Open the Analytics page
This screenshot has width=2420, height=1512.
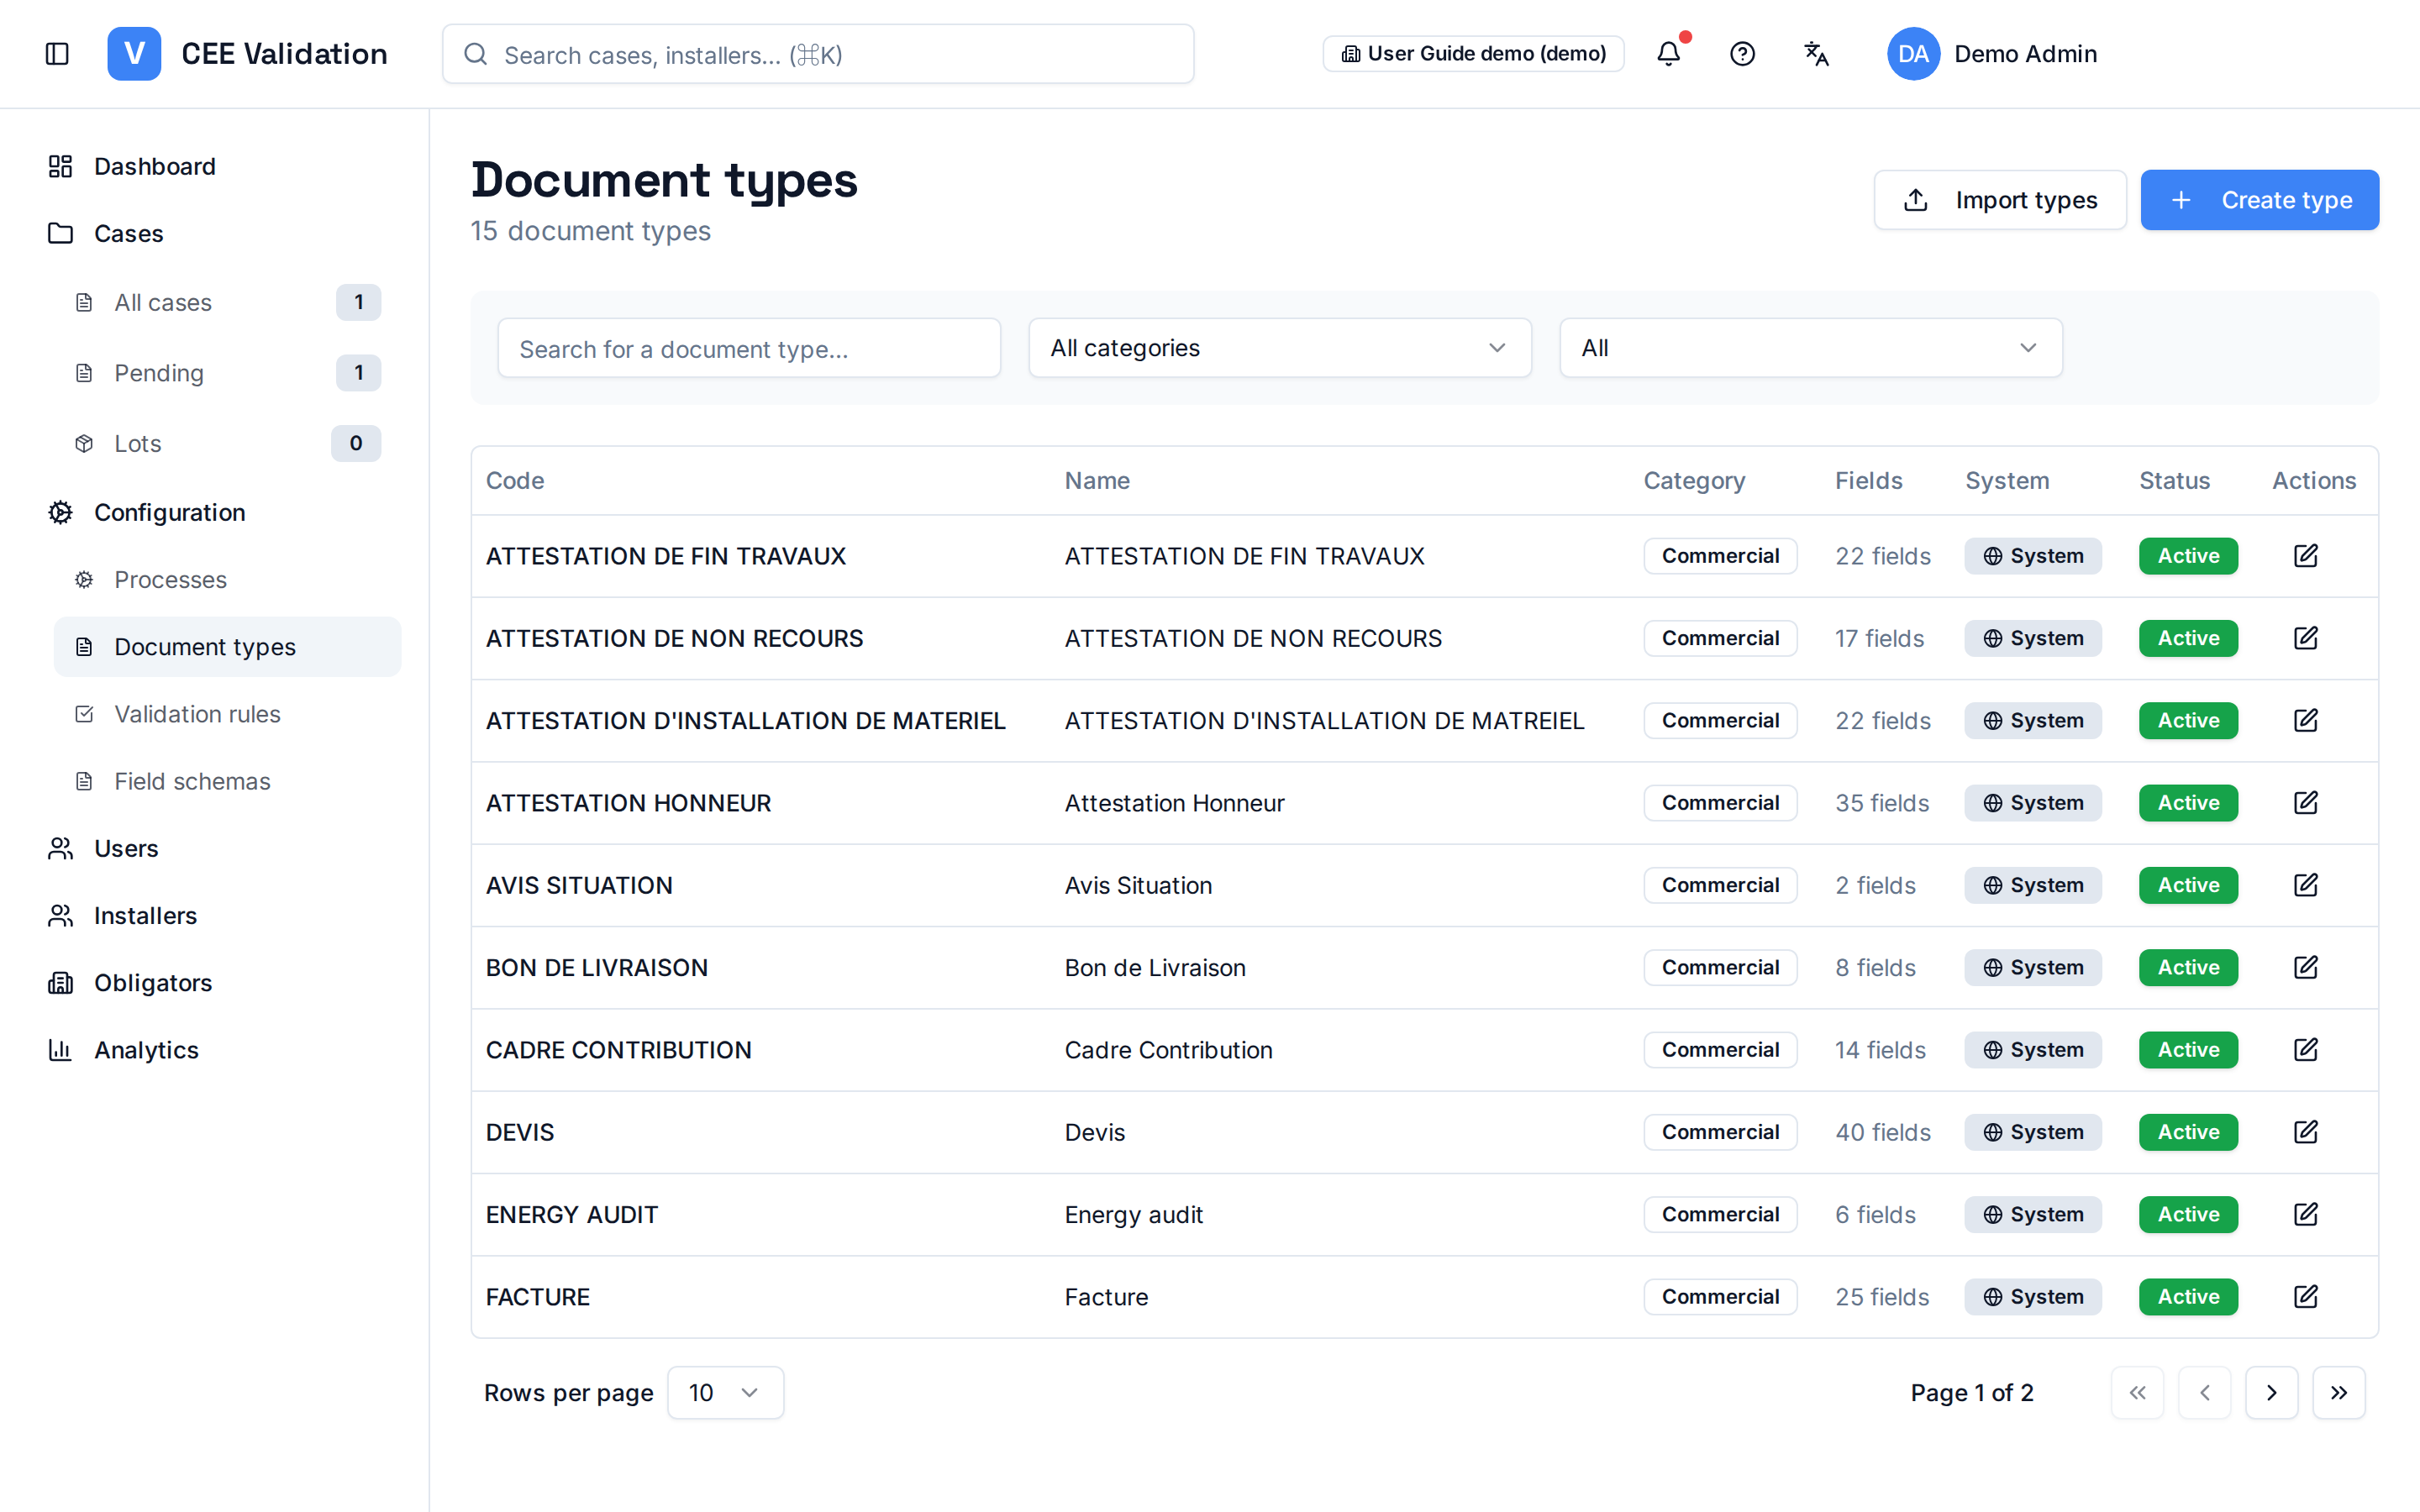click(x=146, y=1050)
